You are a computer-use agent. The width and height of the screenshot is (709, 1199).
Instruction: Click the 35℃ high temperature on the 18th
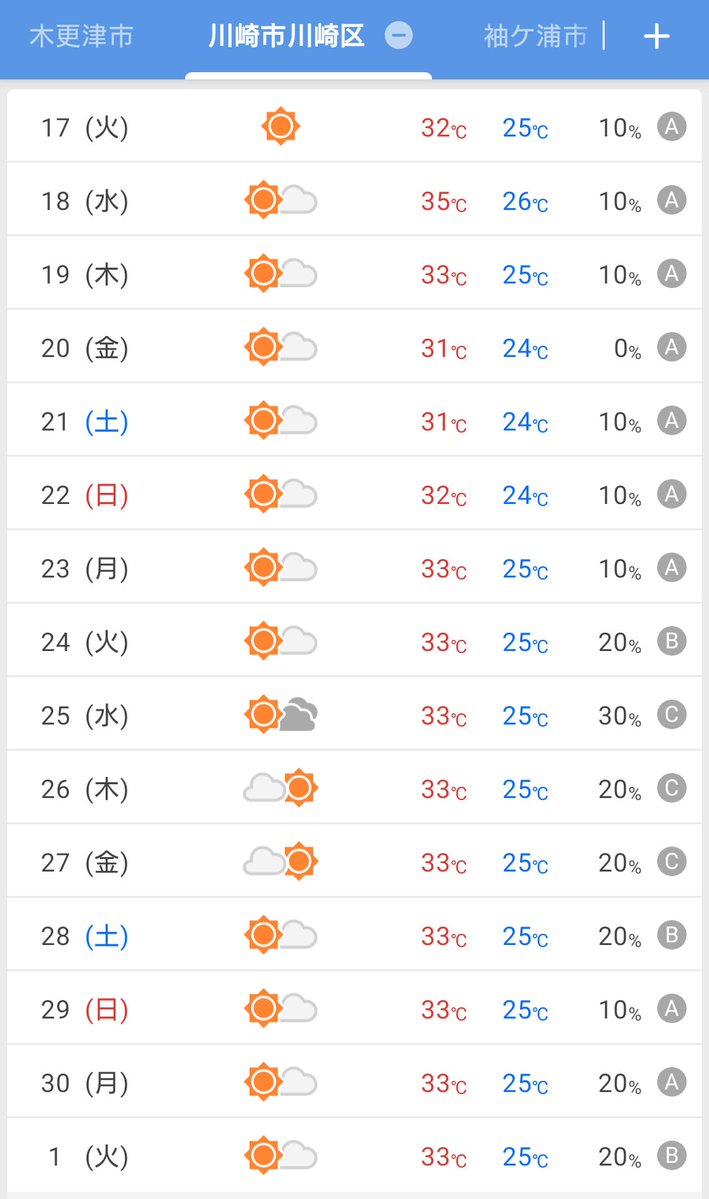(444, 201)
